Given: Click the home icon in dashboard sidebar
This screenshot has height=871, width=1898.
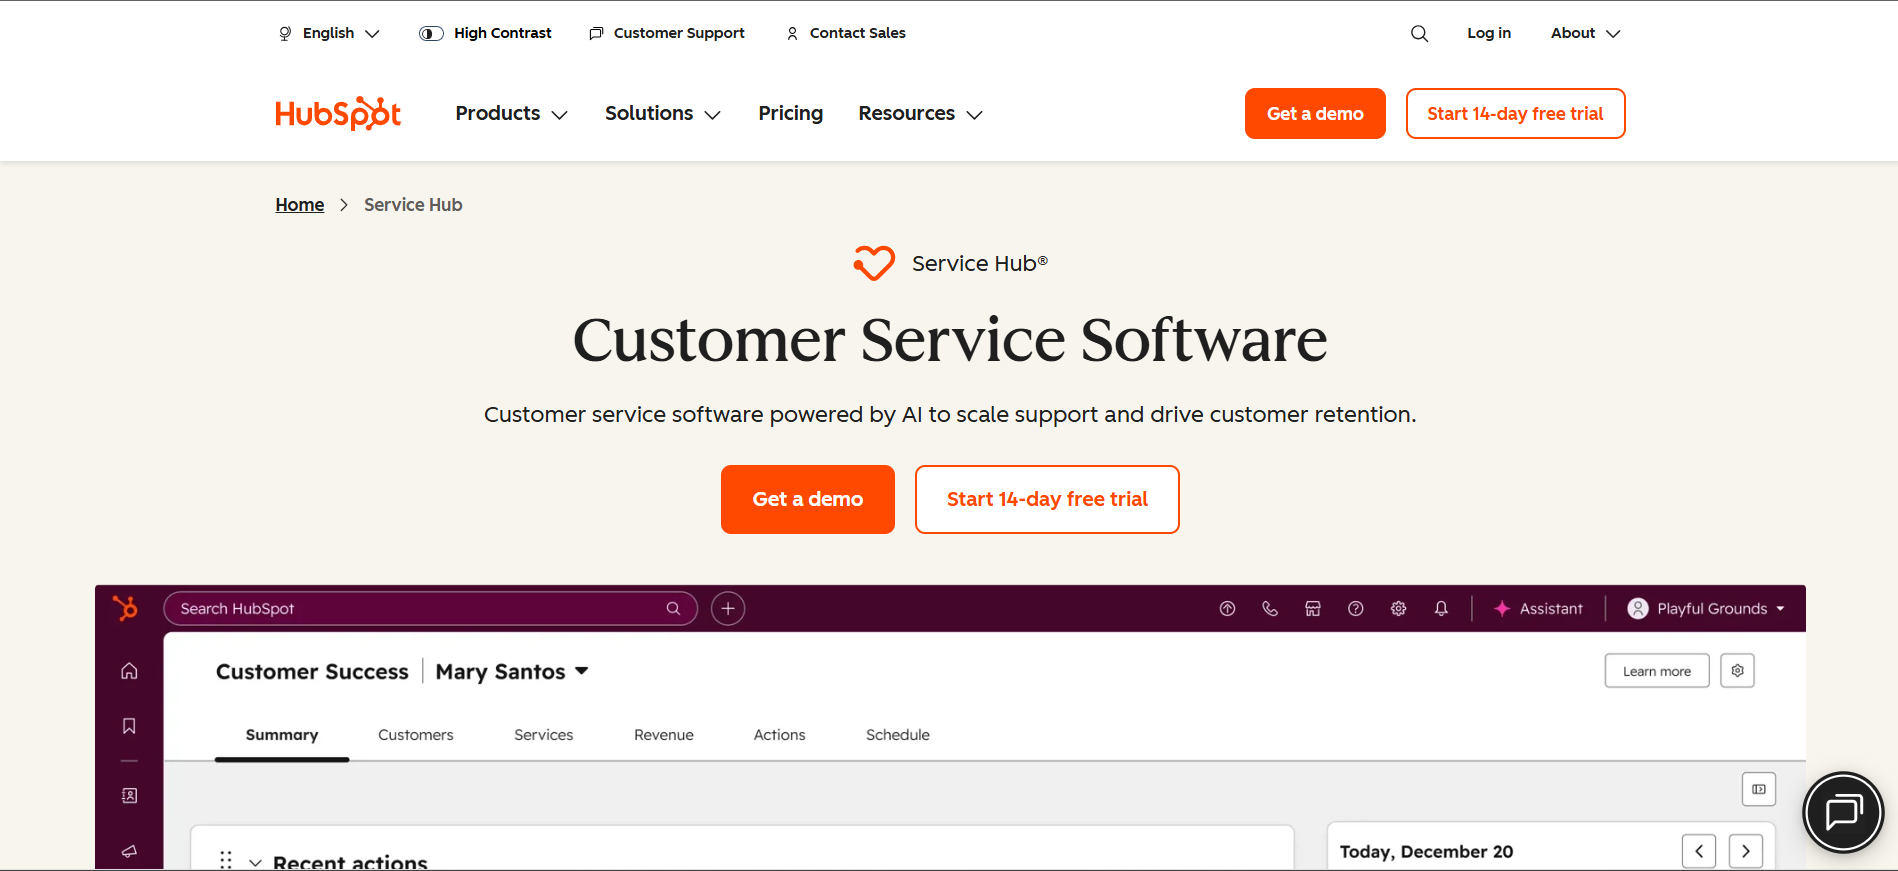Looking at the screenshot, I should coord(129,671).
